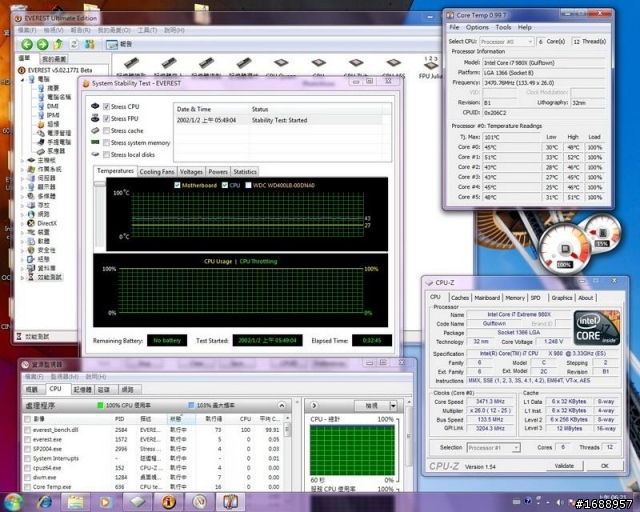640x512 pixels.
Task: Uncheck the Stress FPU checkbox
Action: (x=107, y=119)
